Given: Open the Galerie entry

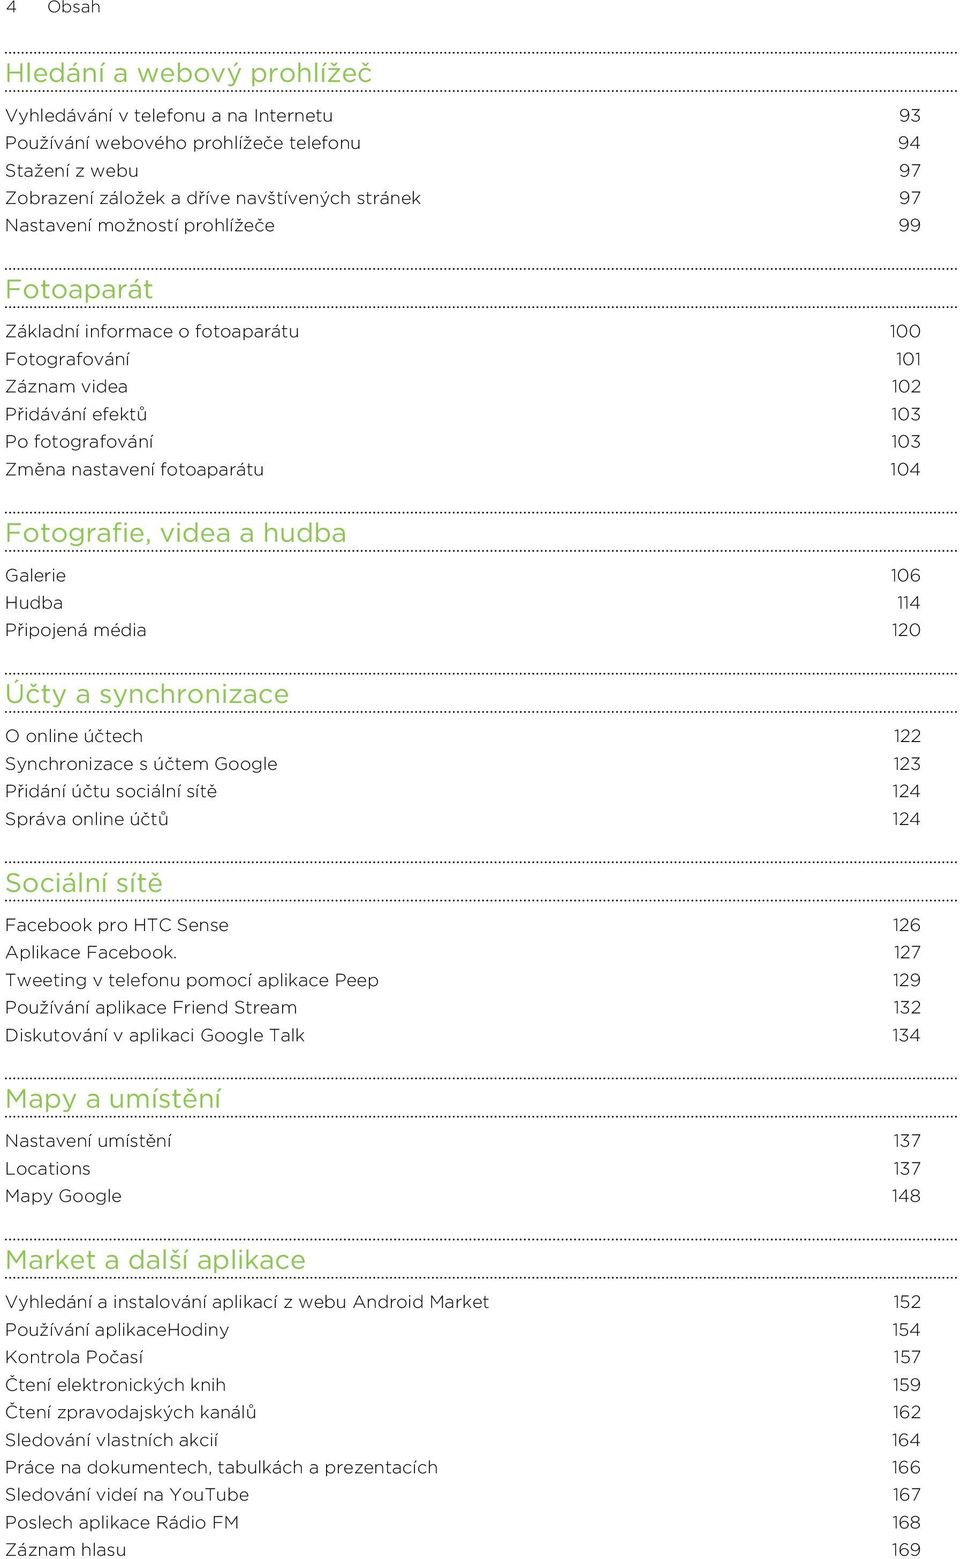Looking at the screenshot, I should tap(35, 576).
